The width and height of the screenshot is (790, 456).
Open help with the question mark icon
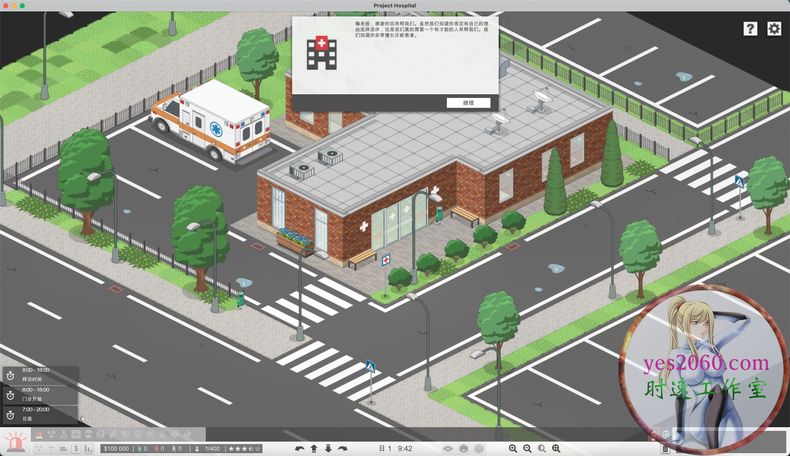(x=750, y=29)
